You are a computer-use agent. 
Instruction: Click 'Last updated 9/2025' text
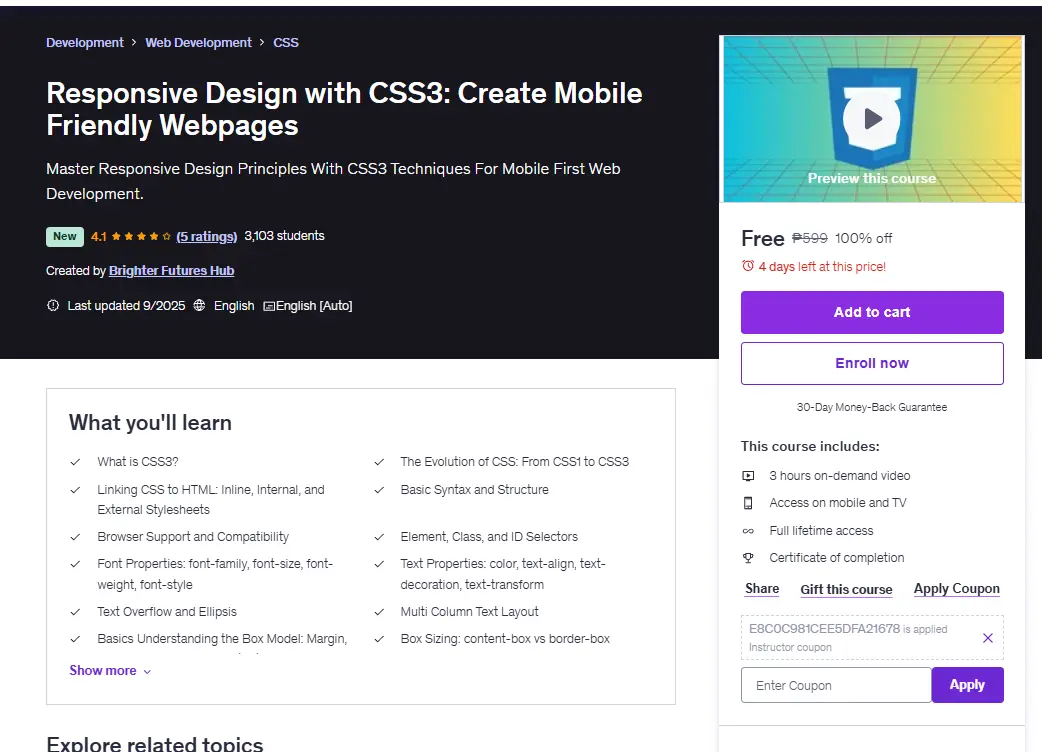(126, 306)
